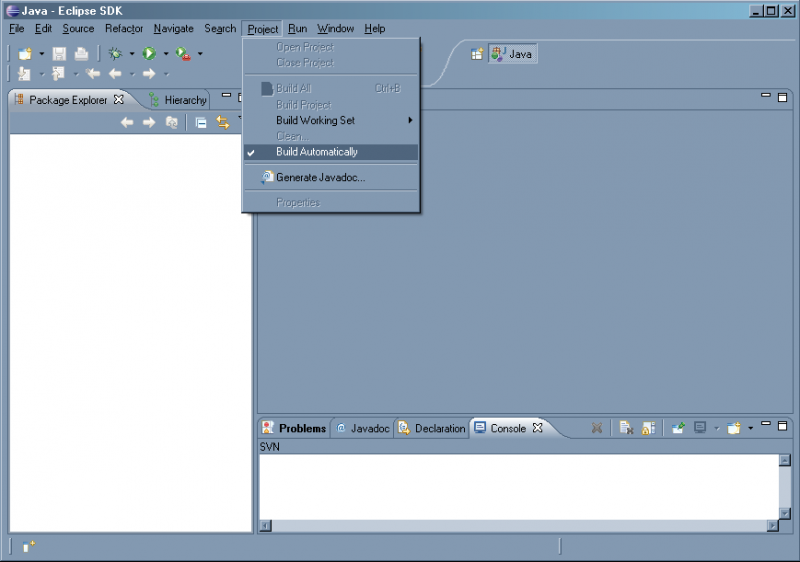The width and height of the screenshot is (800, 562).
Task: Click the Pin Console icon
Action: tap(678, 428)
